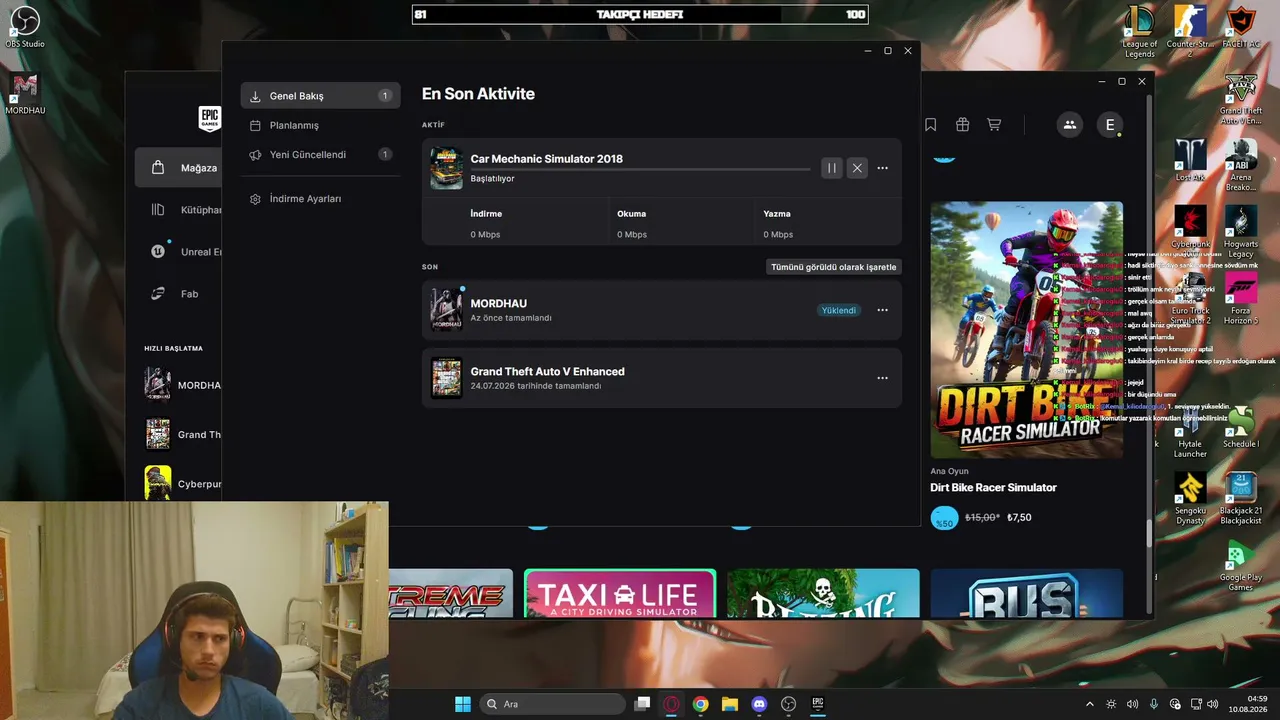Viewport: 1280px width, 720px height.
Task: Open the OBS Studio desktop shortcut
Action: (25, 28)
